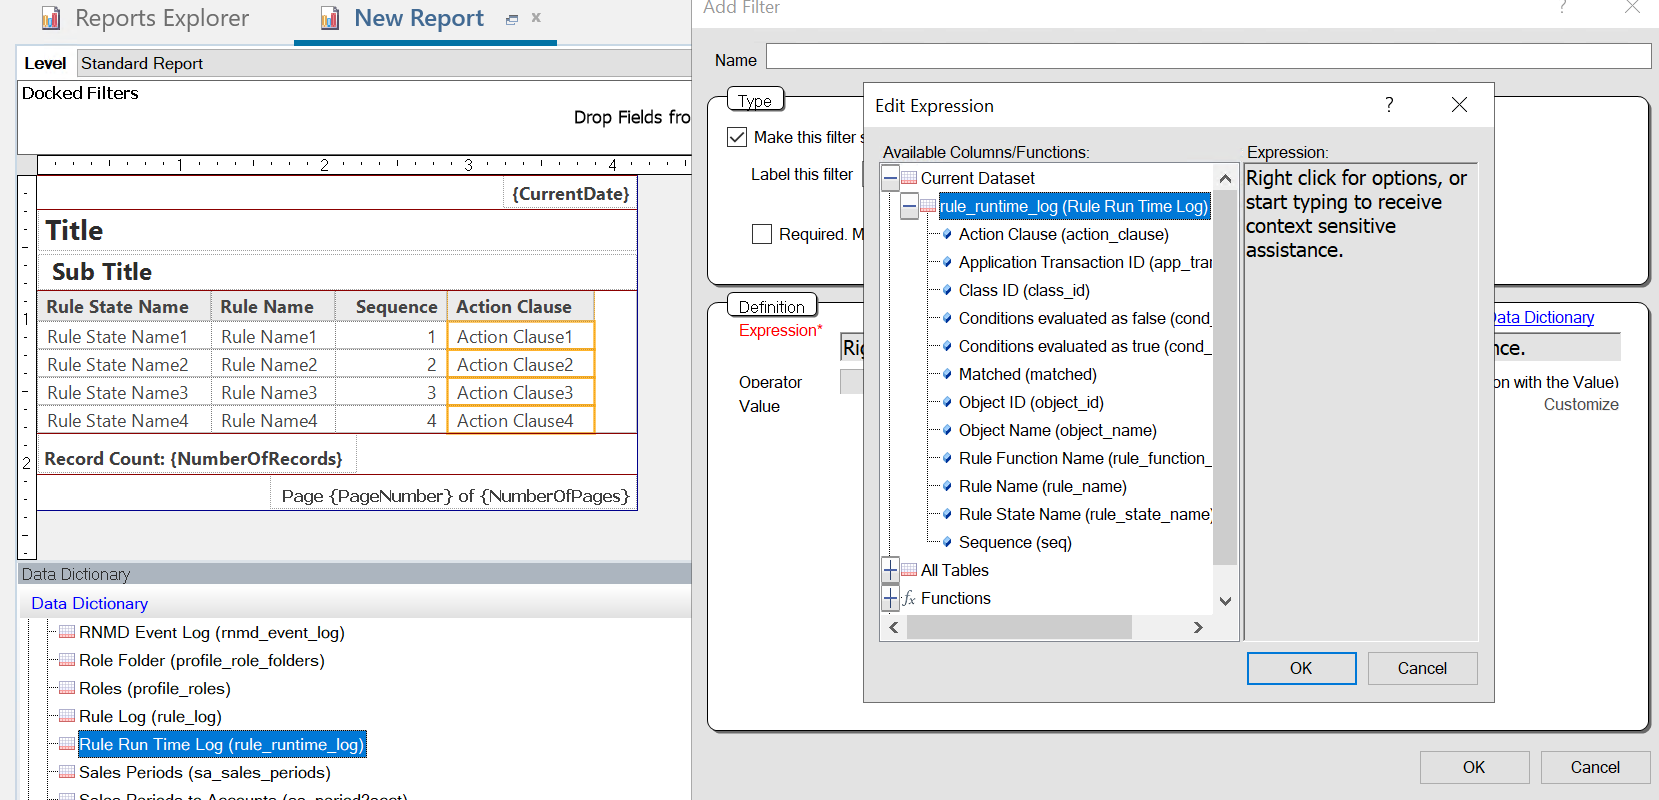Click the fx icon beside Functions
The height and width of the screenshot is (800, 1659).
point(909,598)
